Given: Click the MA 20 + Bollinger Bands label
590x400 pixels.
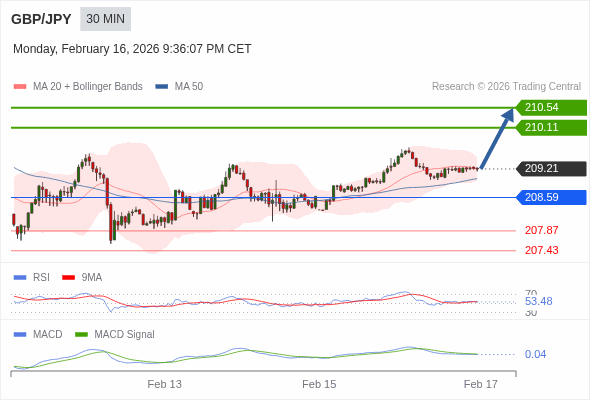Looking at the screenshot, I should tap(88, 87).
